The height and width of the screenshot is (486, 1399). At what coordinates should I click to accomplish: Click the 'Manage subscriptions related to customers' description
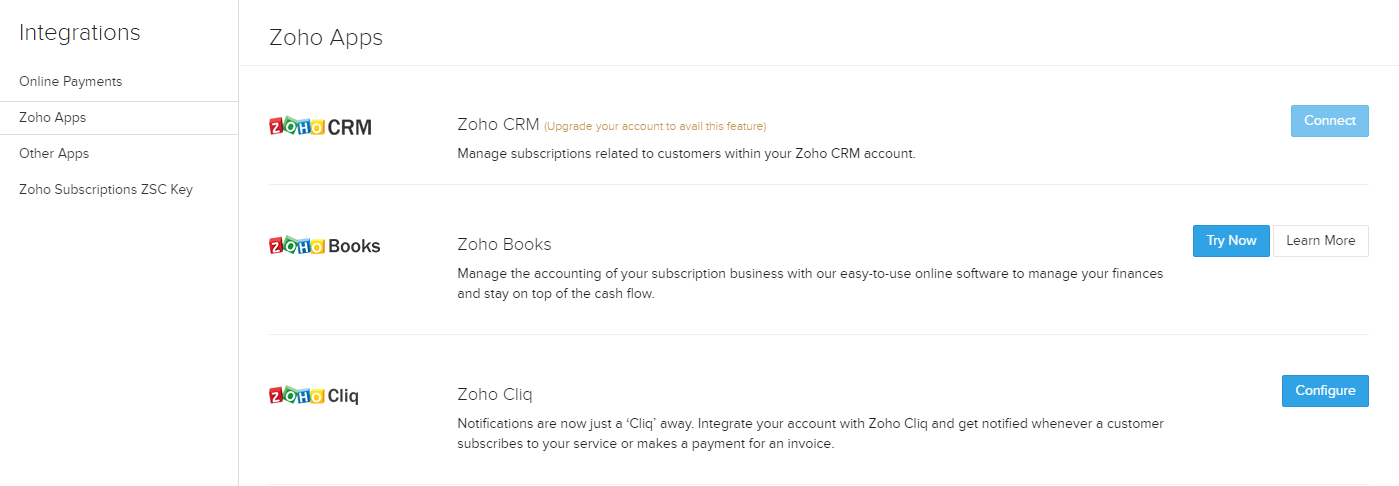[x=686, y=154]
